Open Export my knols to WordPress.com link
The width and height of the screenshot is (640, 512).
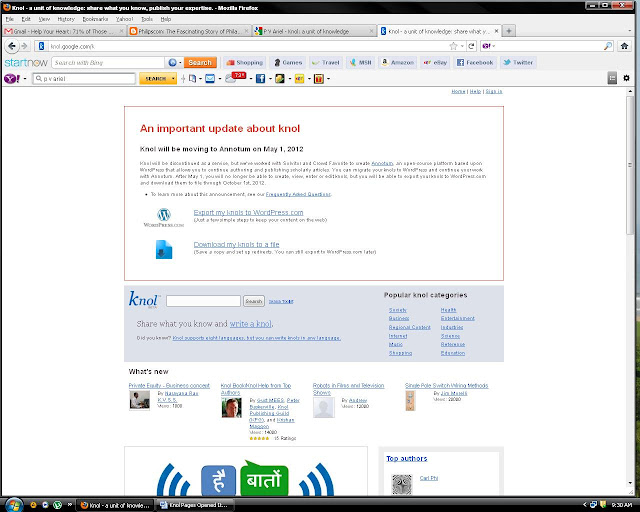tap(248, 212)
